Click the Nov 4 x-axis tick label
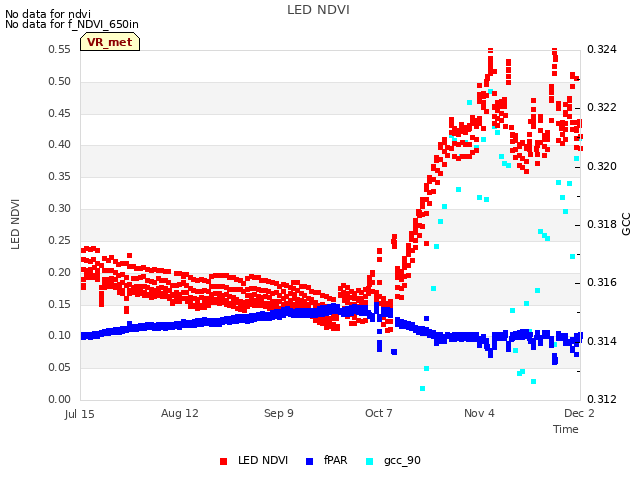This screenshot has width=640, height=480. (479, 413)
